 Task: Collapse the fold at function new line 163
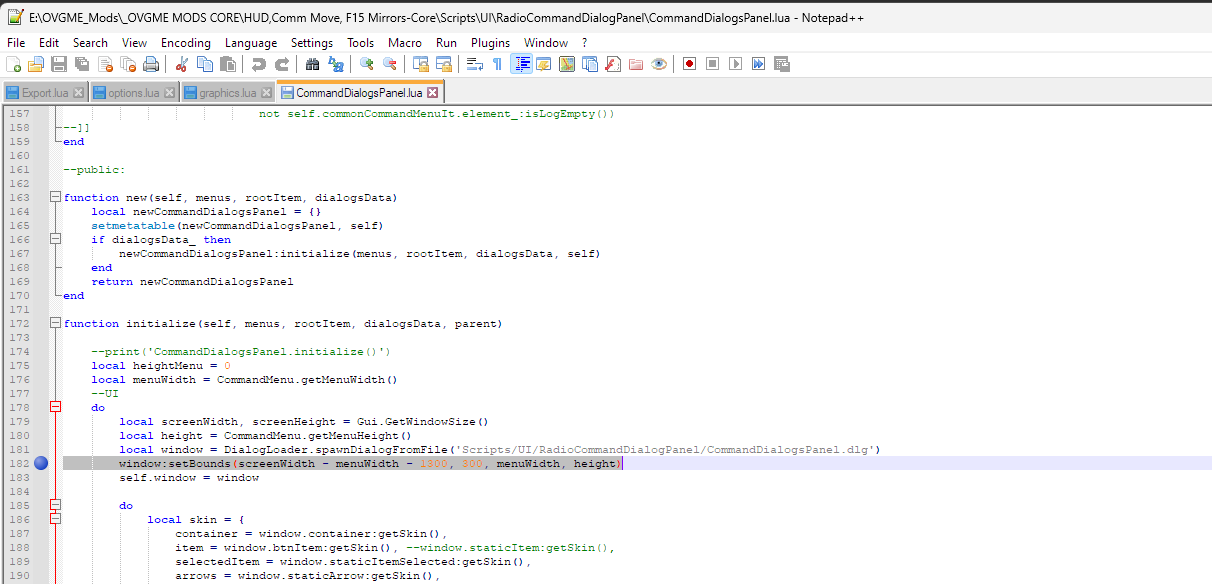[x=55, y=198]
